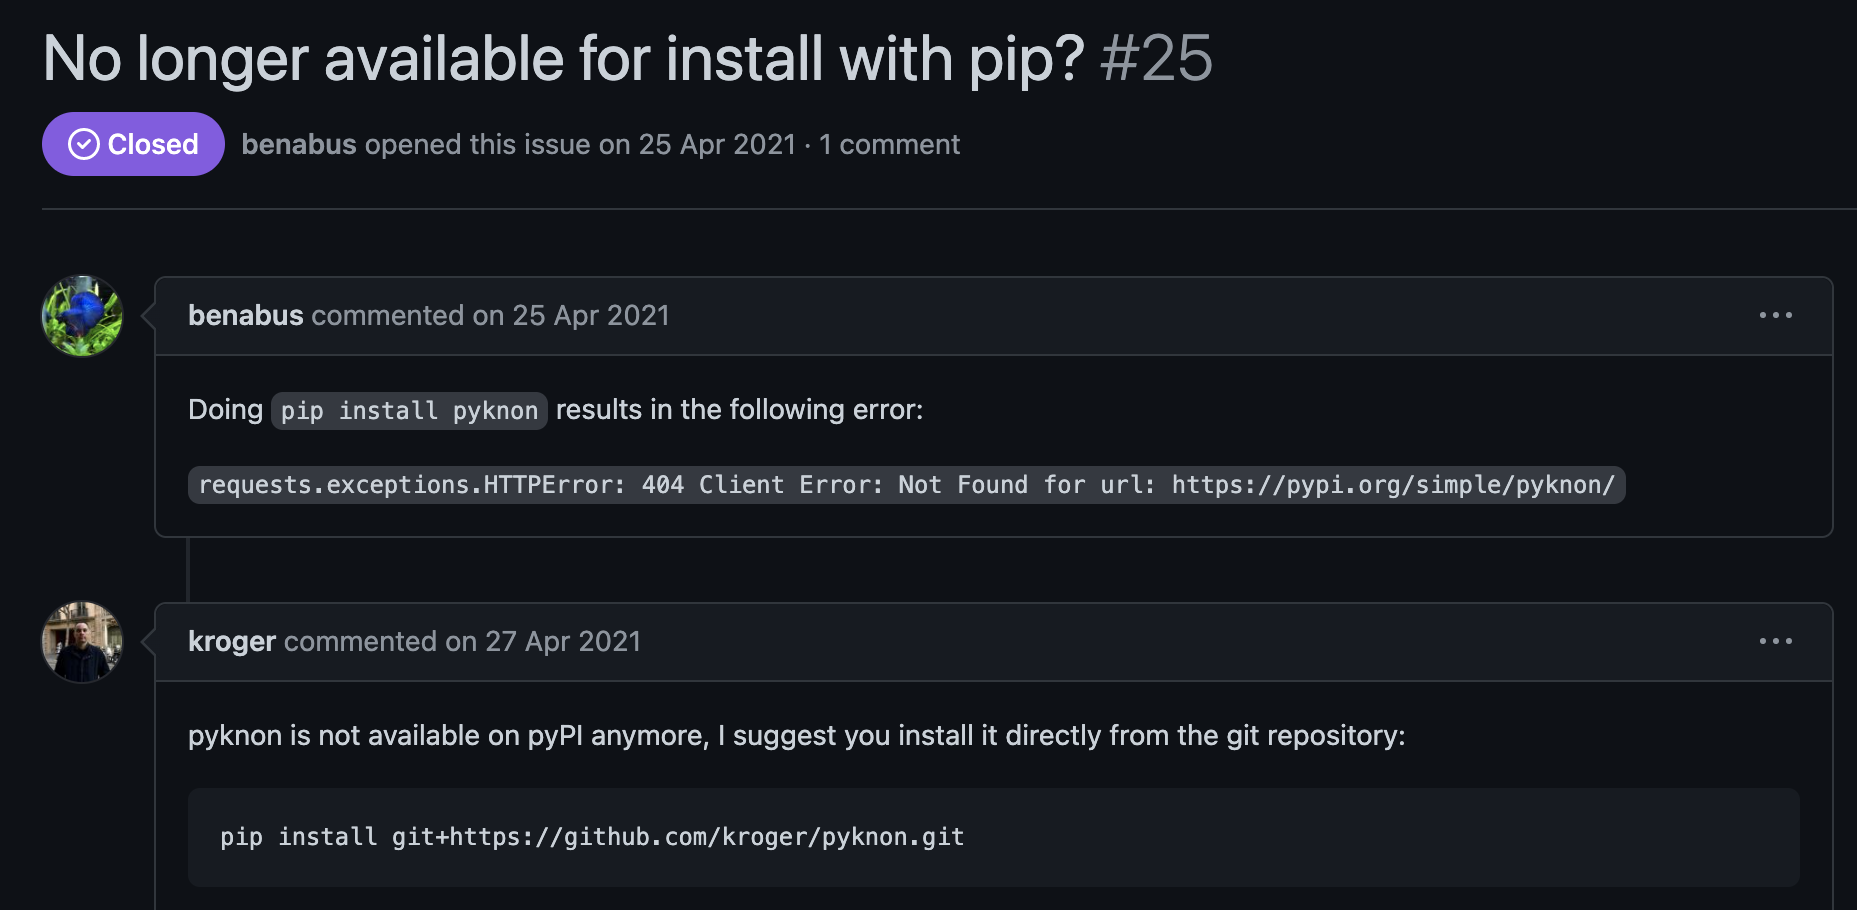Image resolution: width=1857 pixels, height=910 pixels.
Task: Click the pip install git command block
Action: click(x=592, y=837)
